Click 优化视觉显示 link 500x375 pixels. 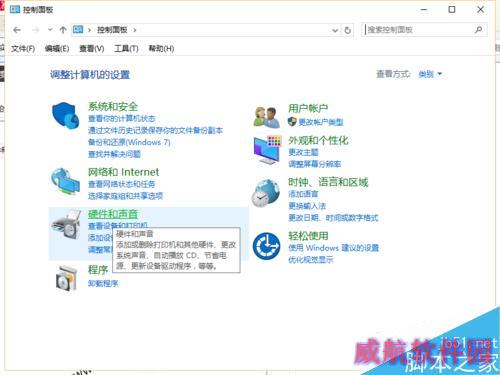311,260
